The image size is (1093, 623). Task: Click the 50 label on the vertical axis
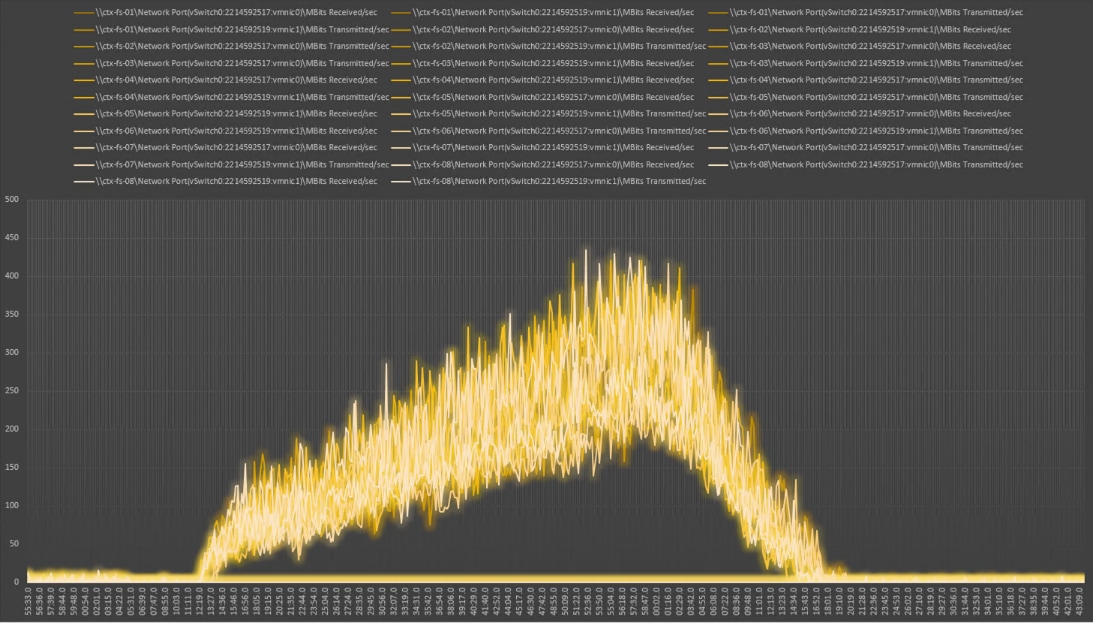coord(14,544)
